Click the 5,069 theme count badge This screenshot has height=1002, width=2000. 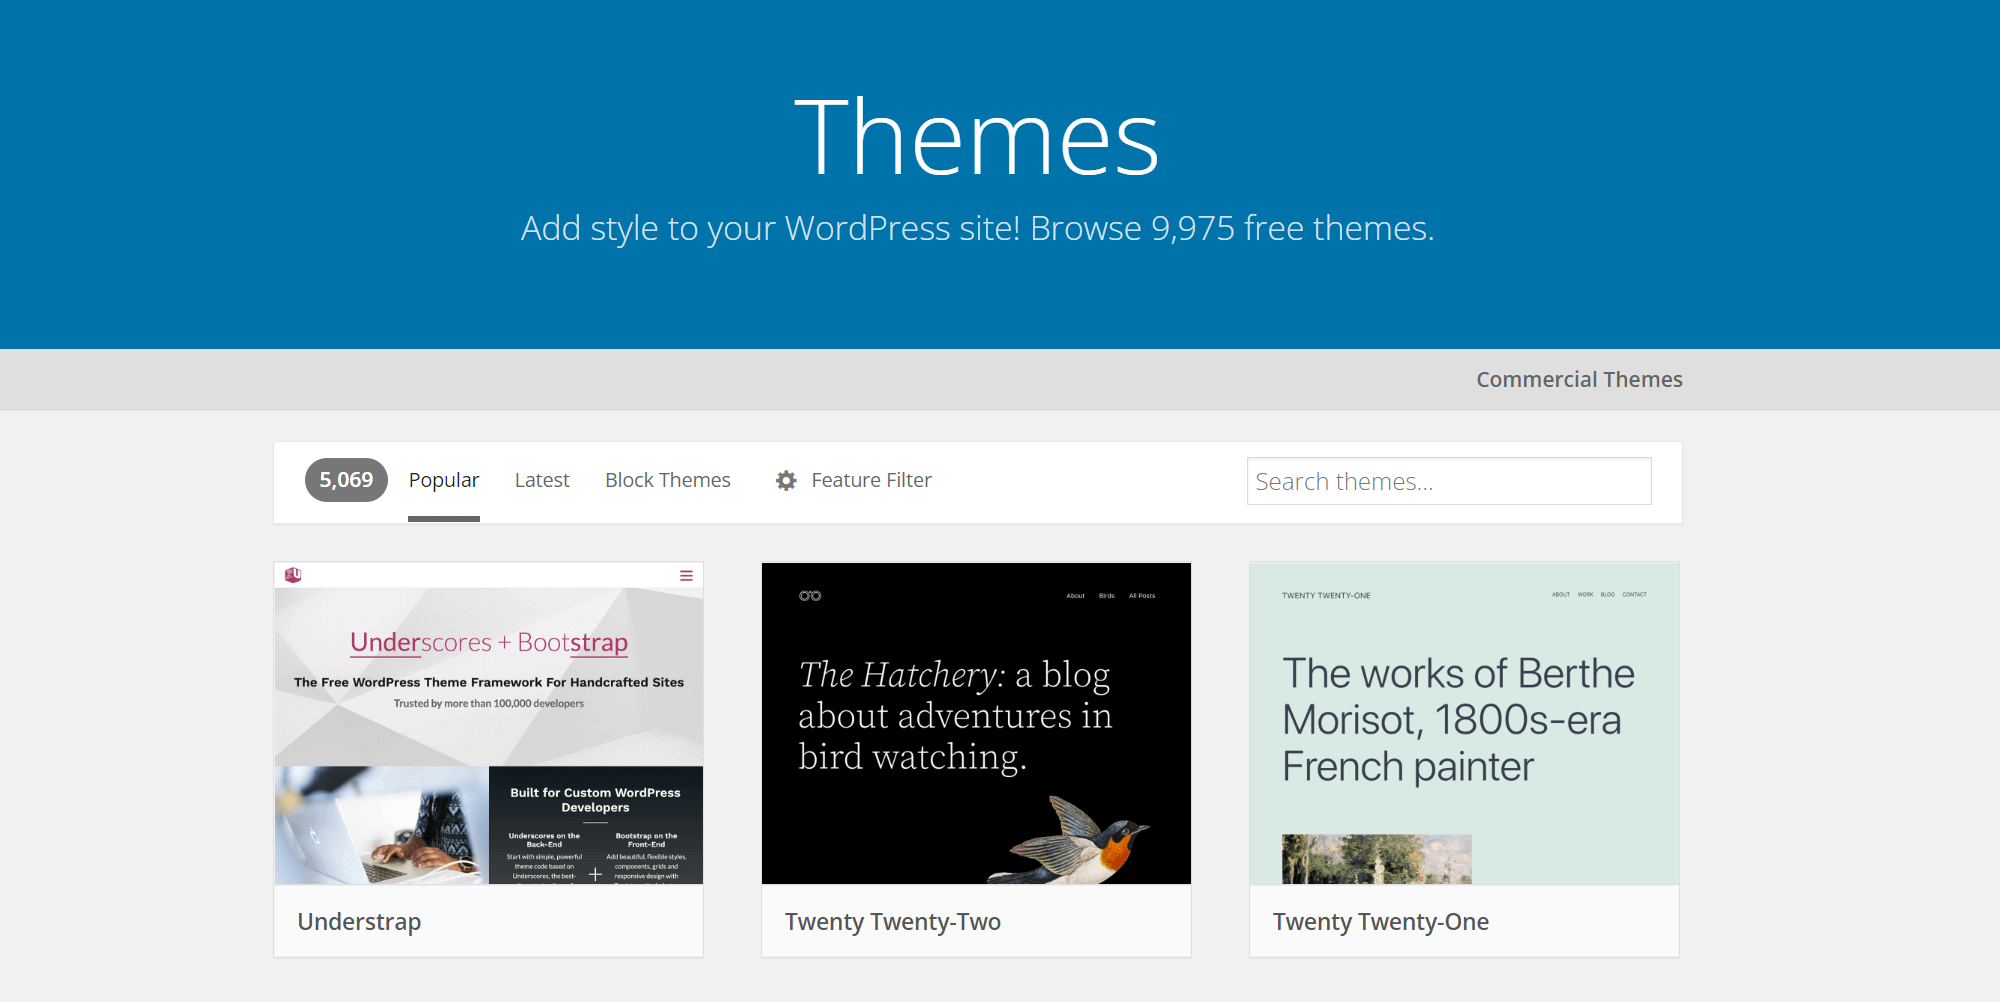tap(346, 480)
